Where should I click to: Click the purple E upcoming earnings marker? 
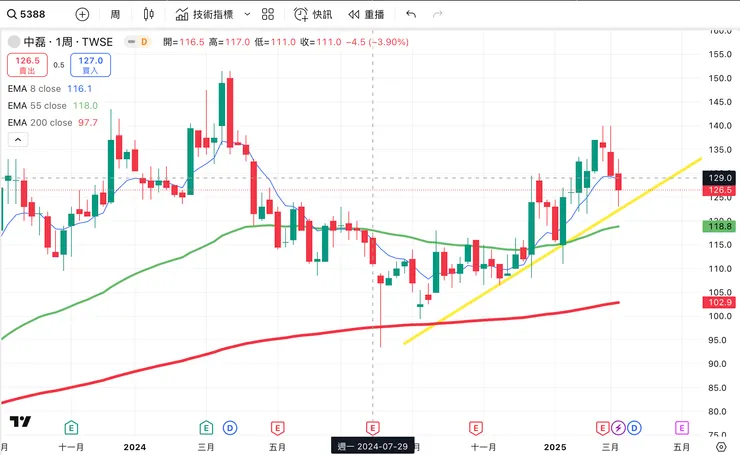681,428
